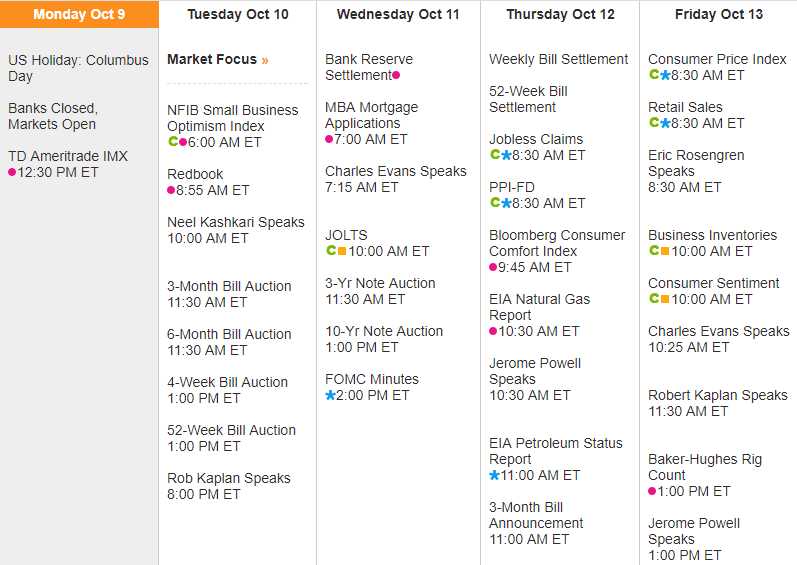Open the 10-Yr Note Auction event link

click(384, 331)
